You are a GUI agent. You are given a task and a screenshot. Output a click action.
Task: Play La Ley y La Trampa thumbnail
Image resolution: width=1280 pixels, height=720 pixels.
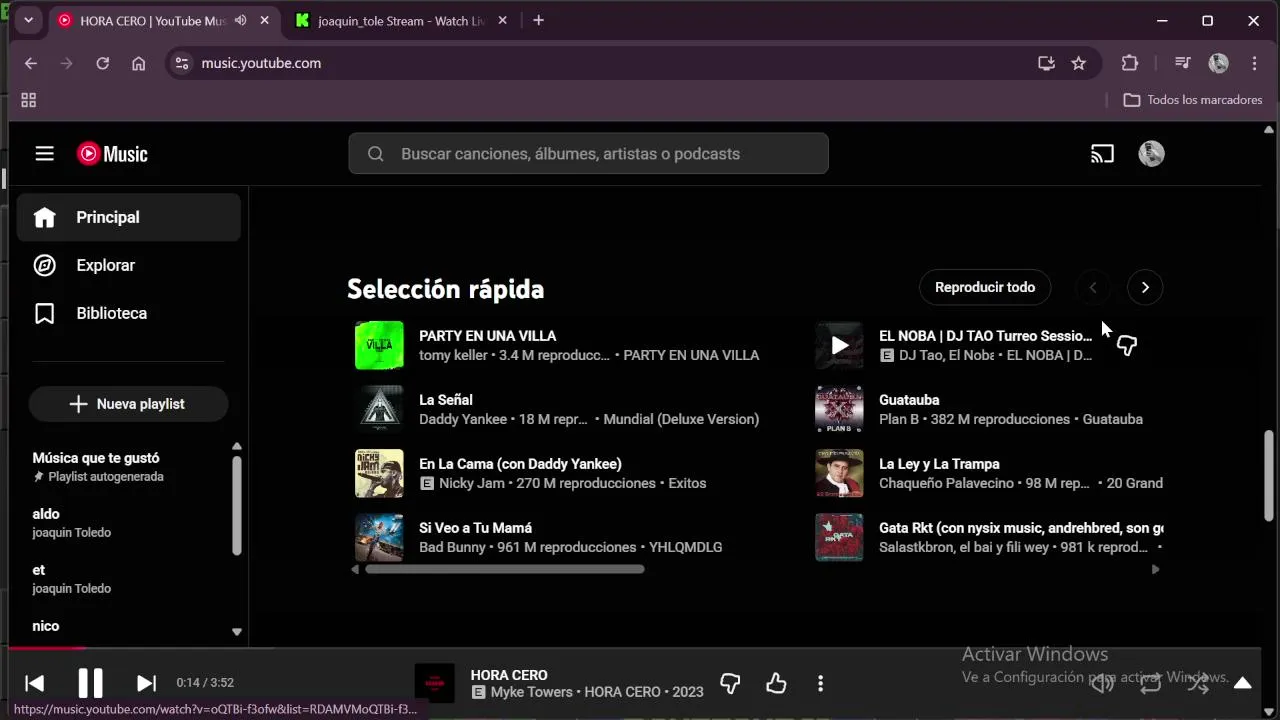point(839,473)
